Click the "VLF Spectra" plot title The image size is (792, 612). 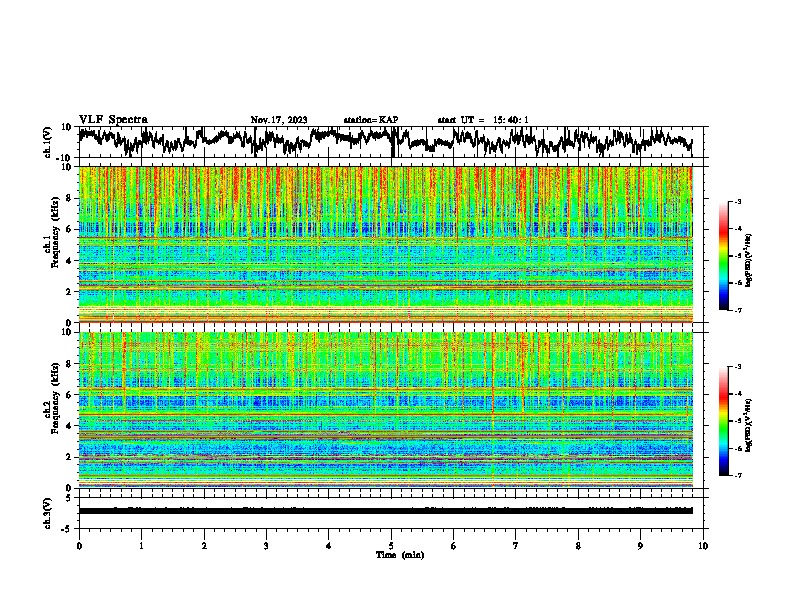click(x=113, y=120)
